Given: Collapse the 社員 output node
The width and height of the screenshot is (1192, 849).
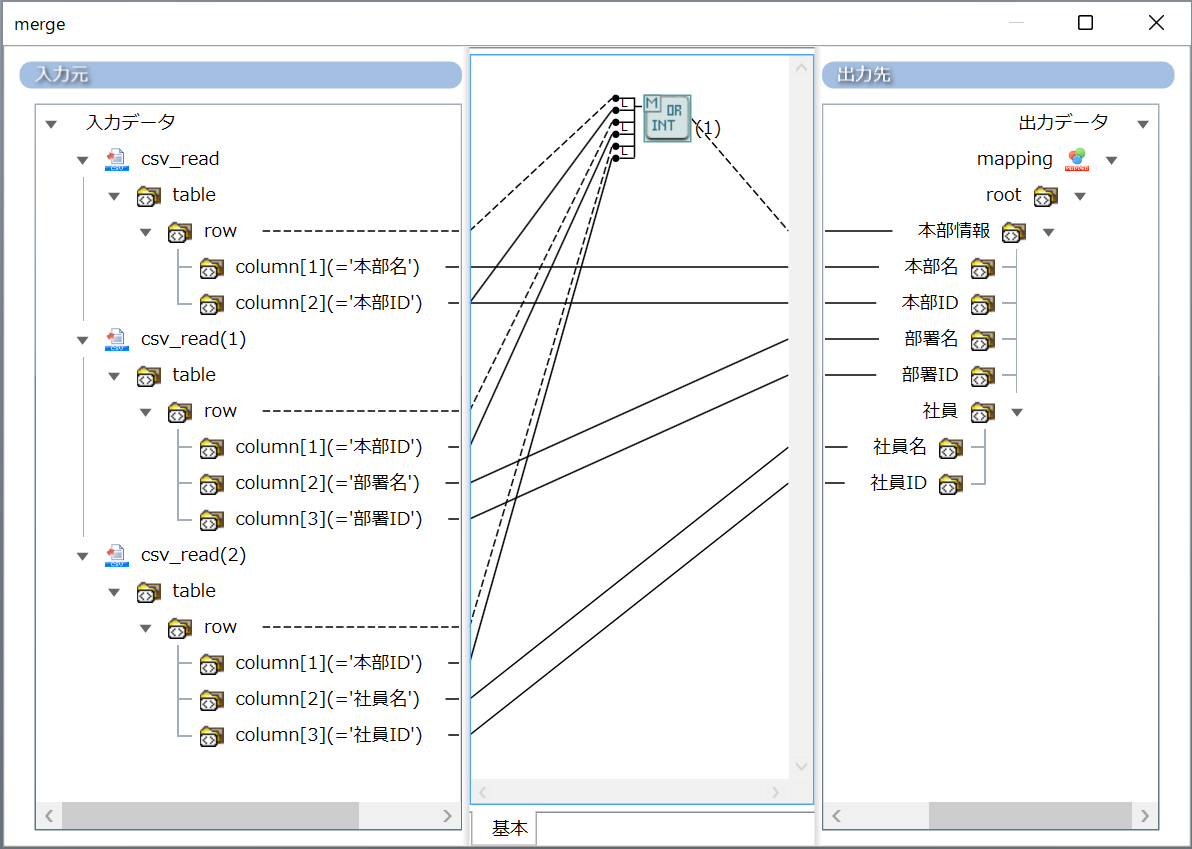Looking at the screenshot, I should click(x=1016, y=413).
